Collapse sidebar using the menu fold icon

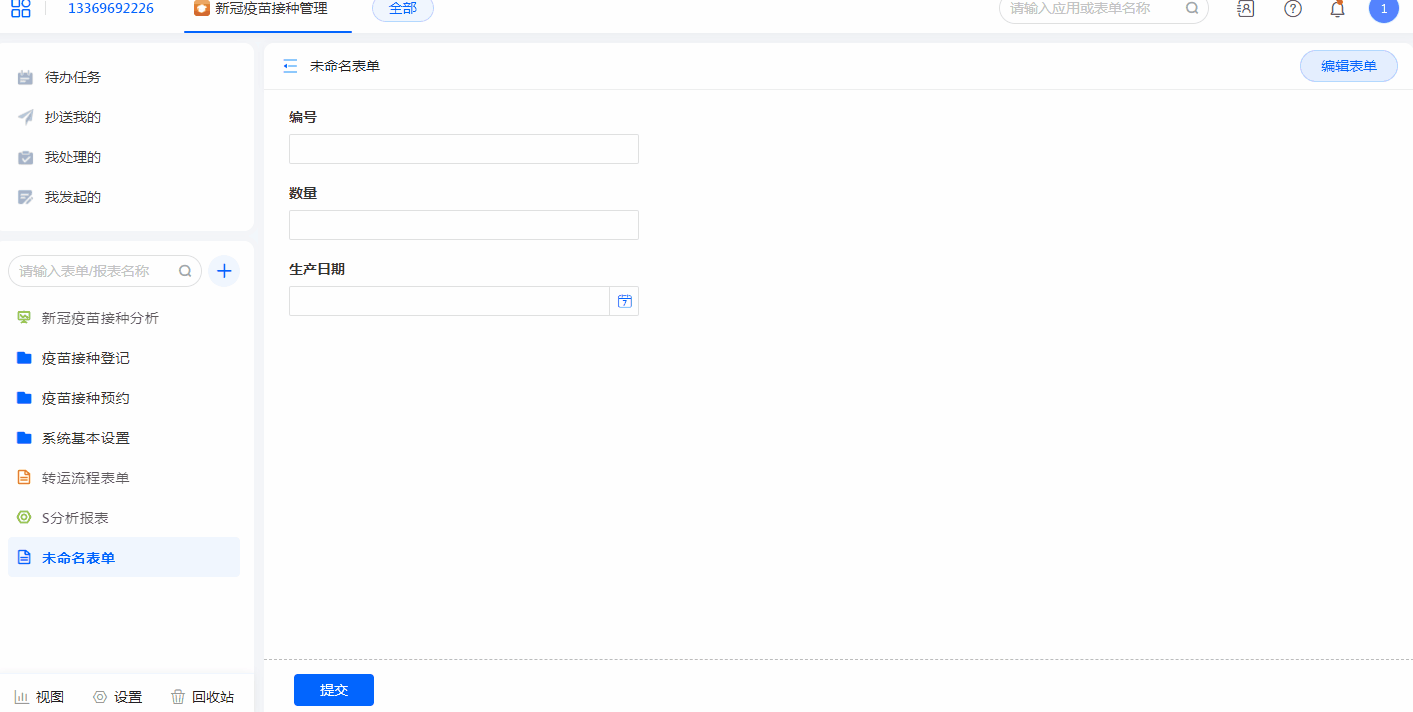pos(290,66)
